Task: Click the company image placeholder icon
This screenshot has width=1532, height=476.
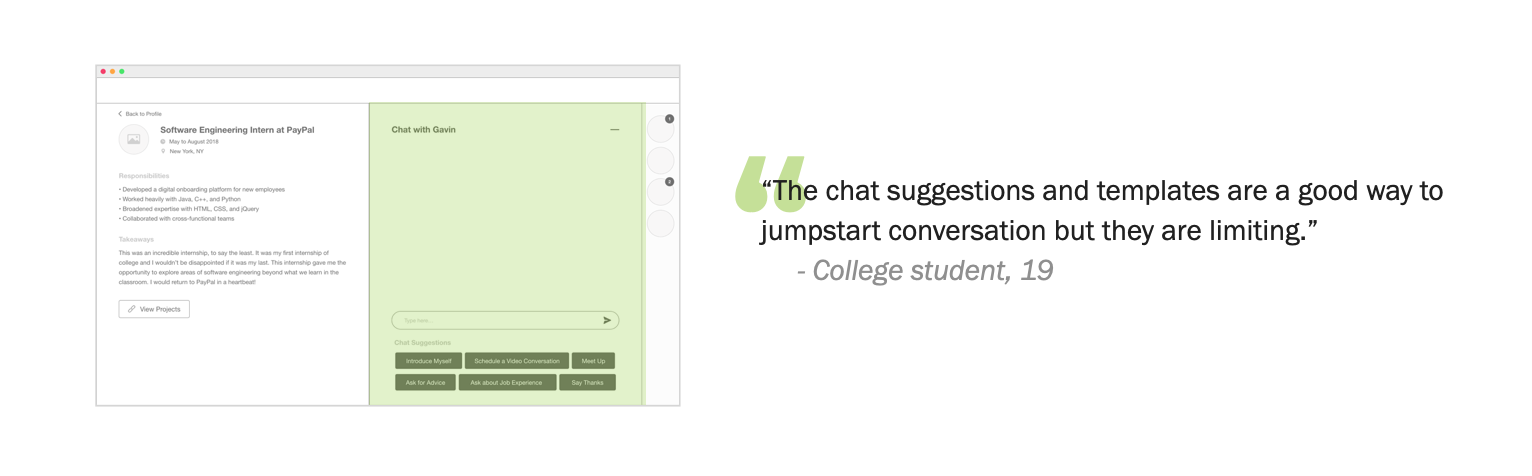Action: point(133,140)
